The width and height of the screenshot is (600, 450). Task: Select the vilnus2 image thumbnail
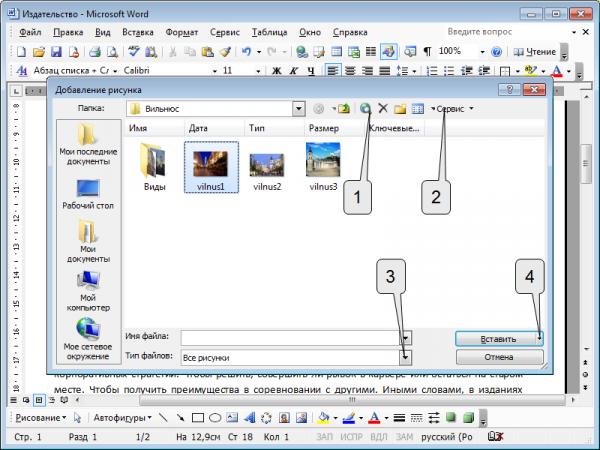(267, 171)
